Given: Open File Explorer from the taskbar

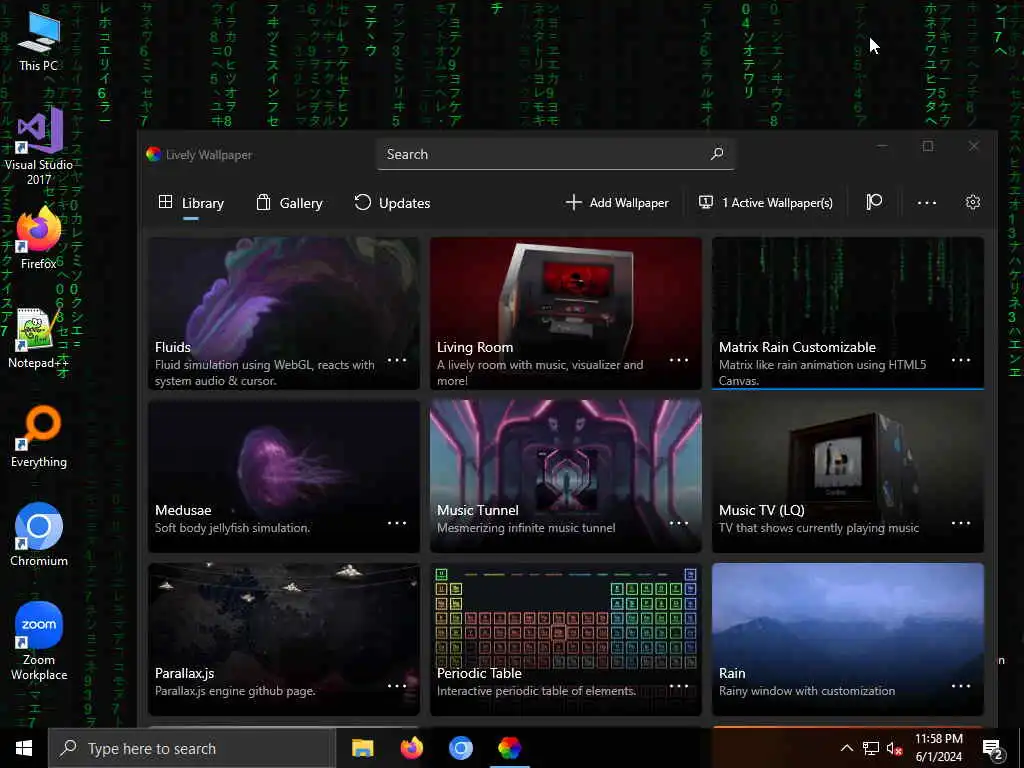Looking at the screenshot, I should 362,748.
